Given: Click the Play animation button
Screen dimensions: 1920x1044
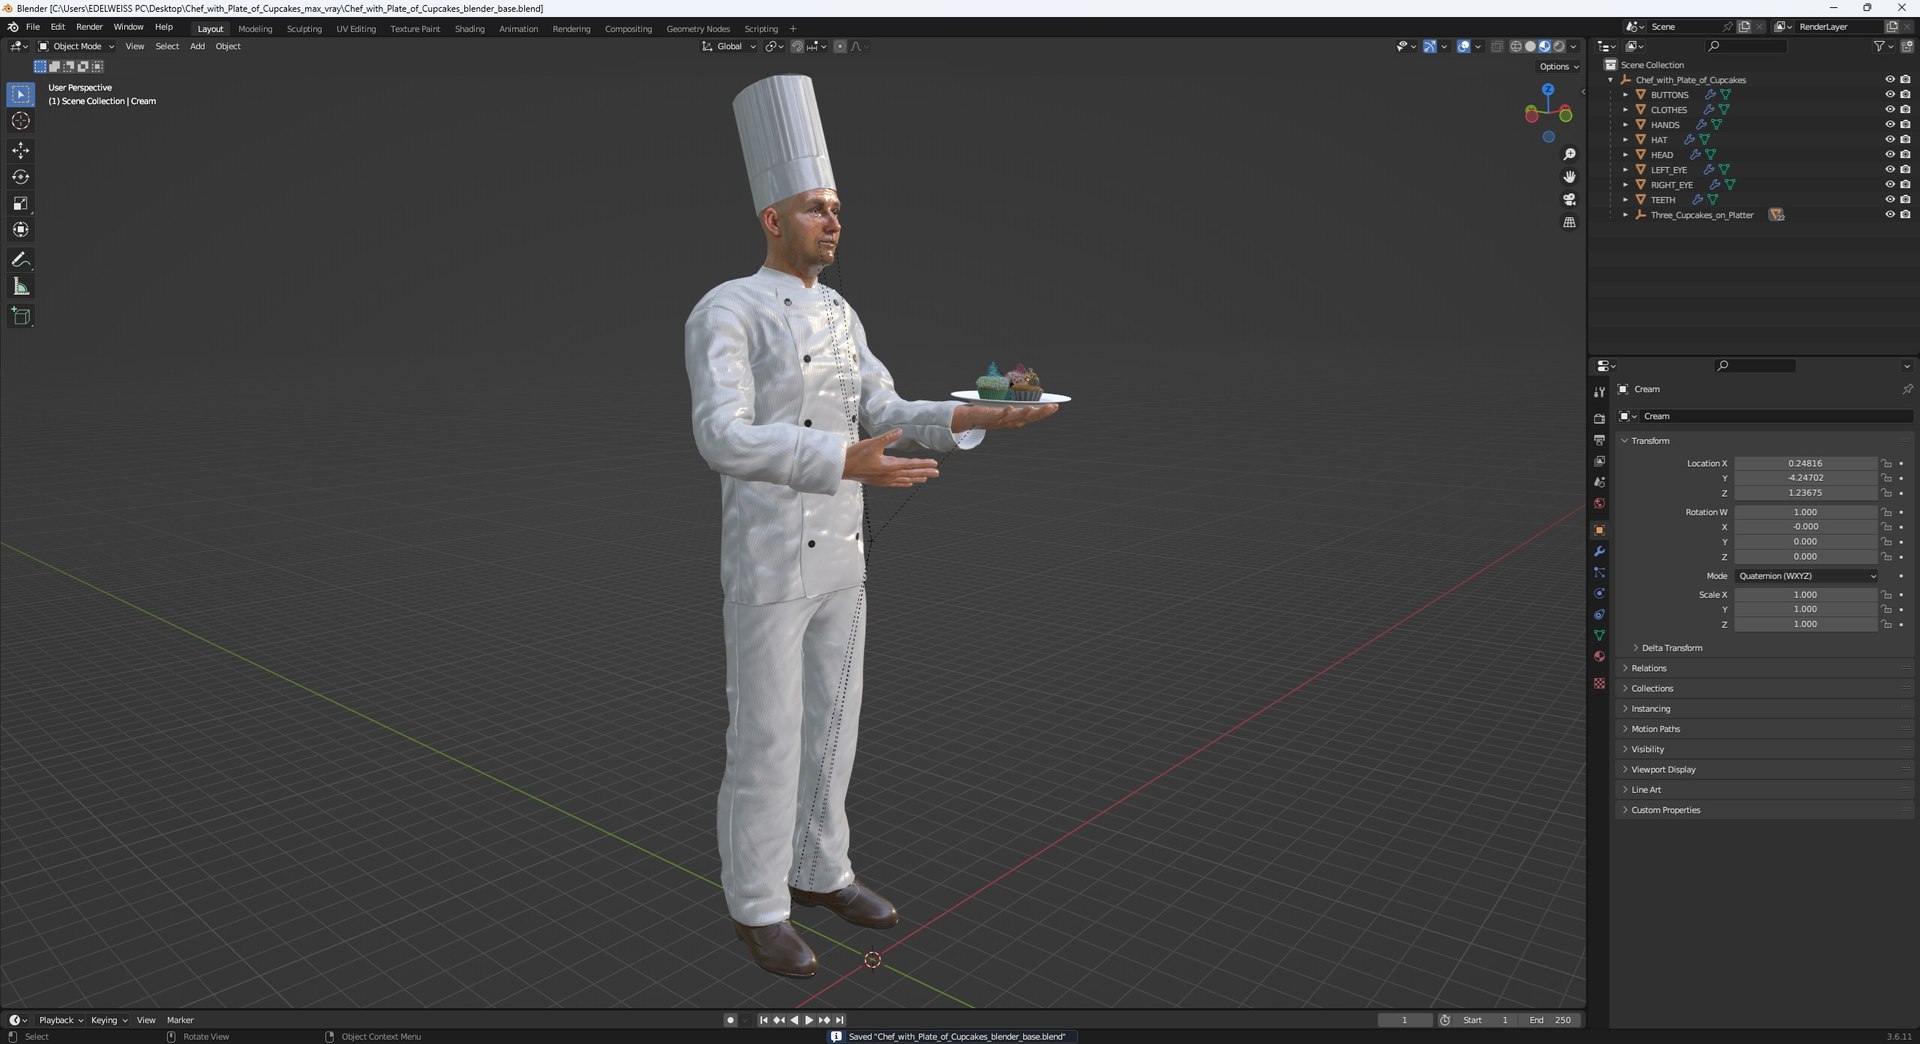Looking at the screenshot, I should (809, 1020).
